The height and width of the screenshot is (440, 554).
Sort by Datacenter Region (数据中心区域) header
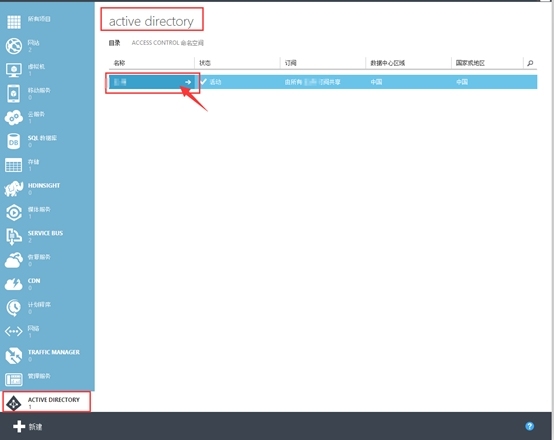(388, 63)
